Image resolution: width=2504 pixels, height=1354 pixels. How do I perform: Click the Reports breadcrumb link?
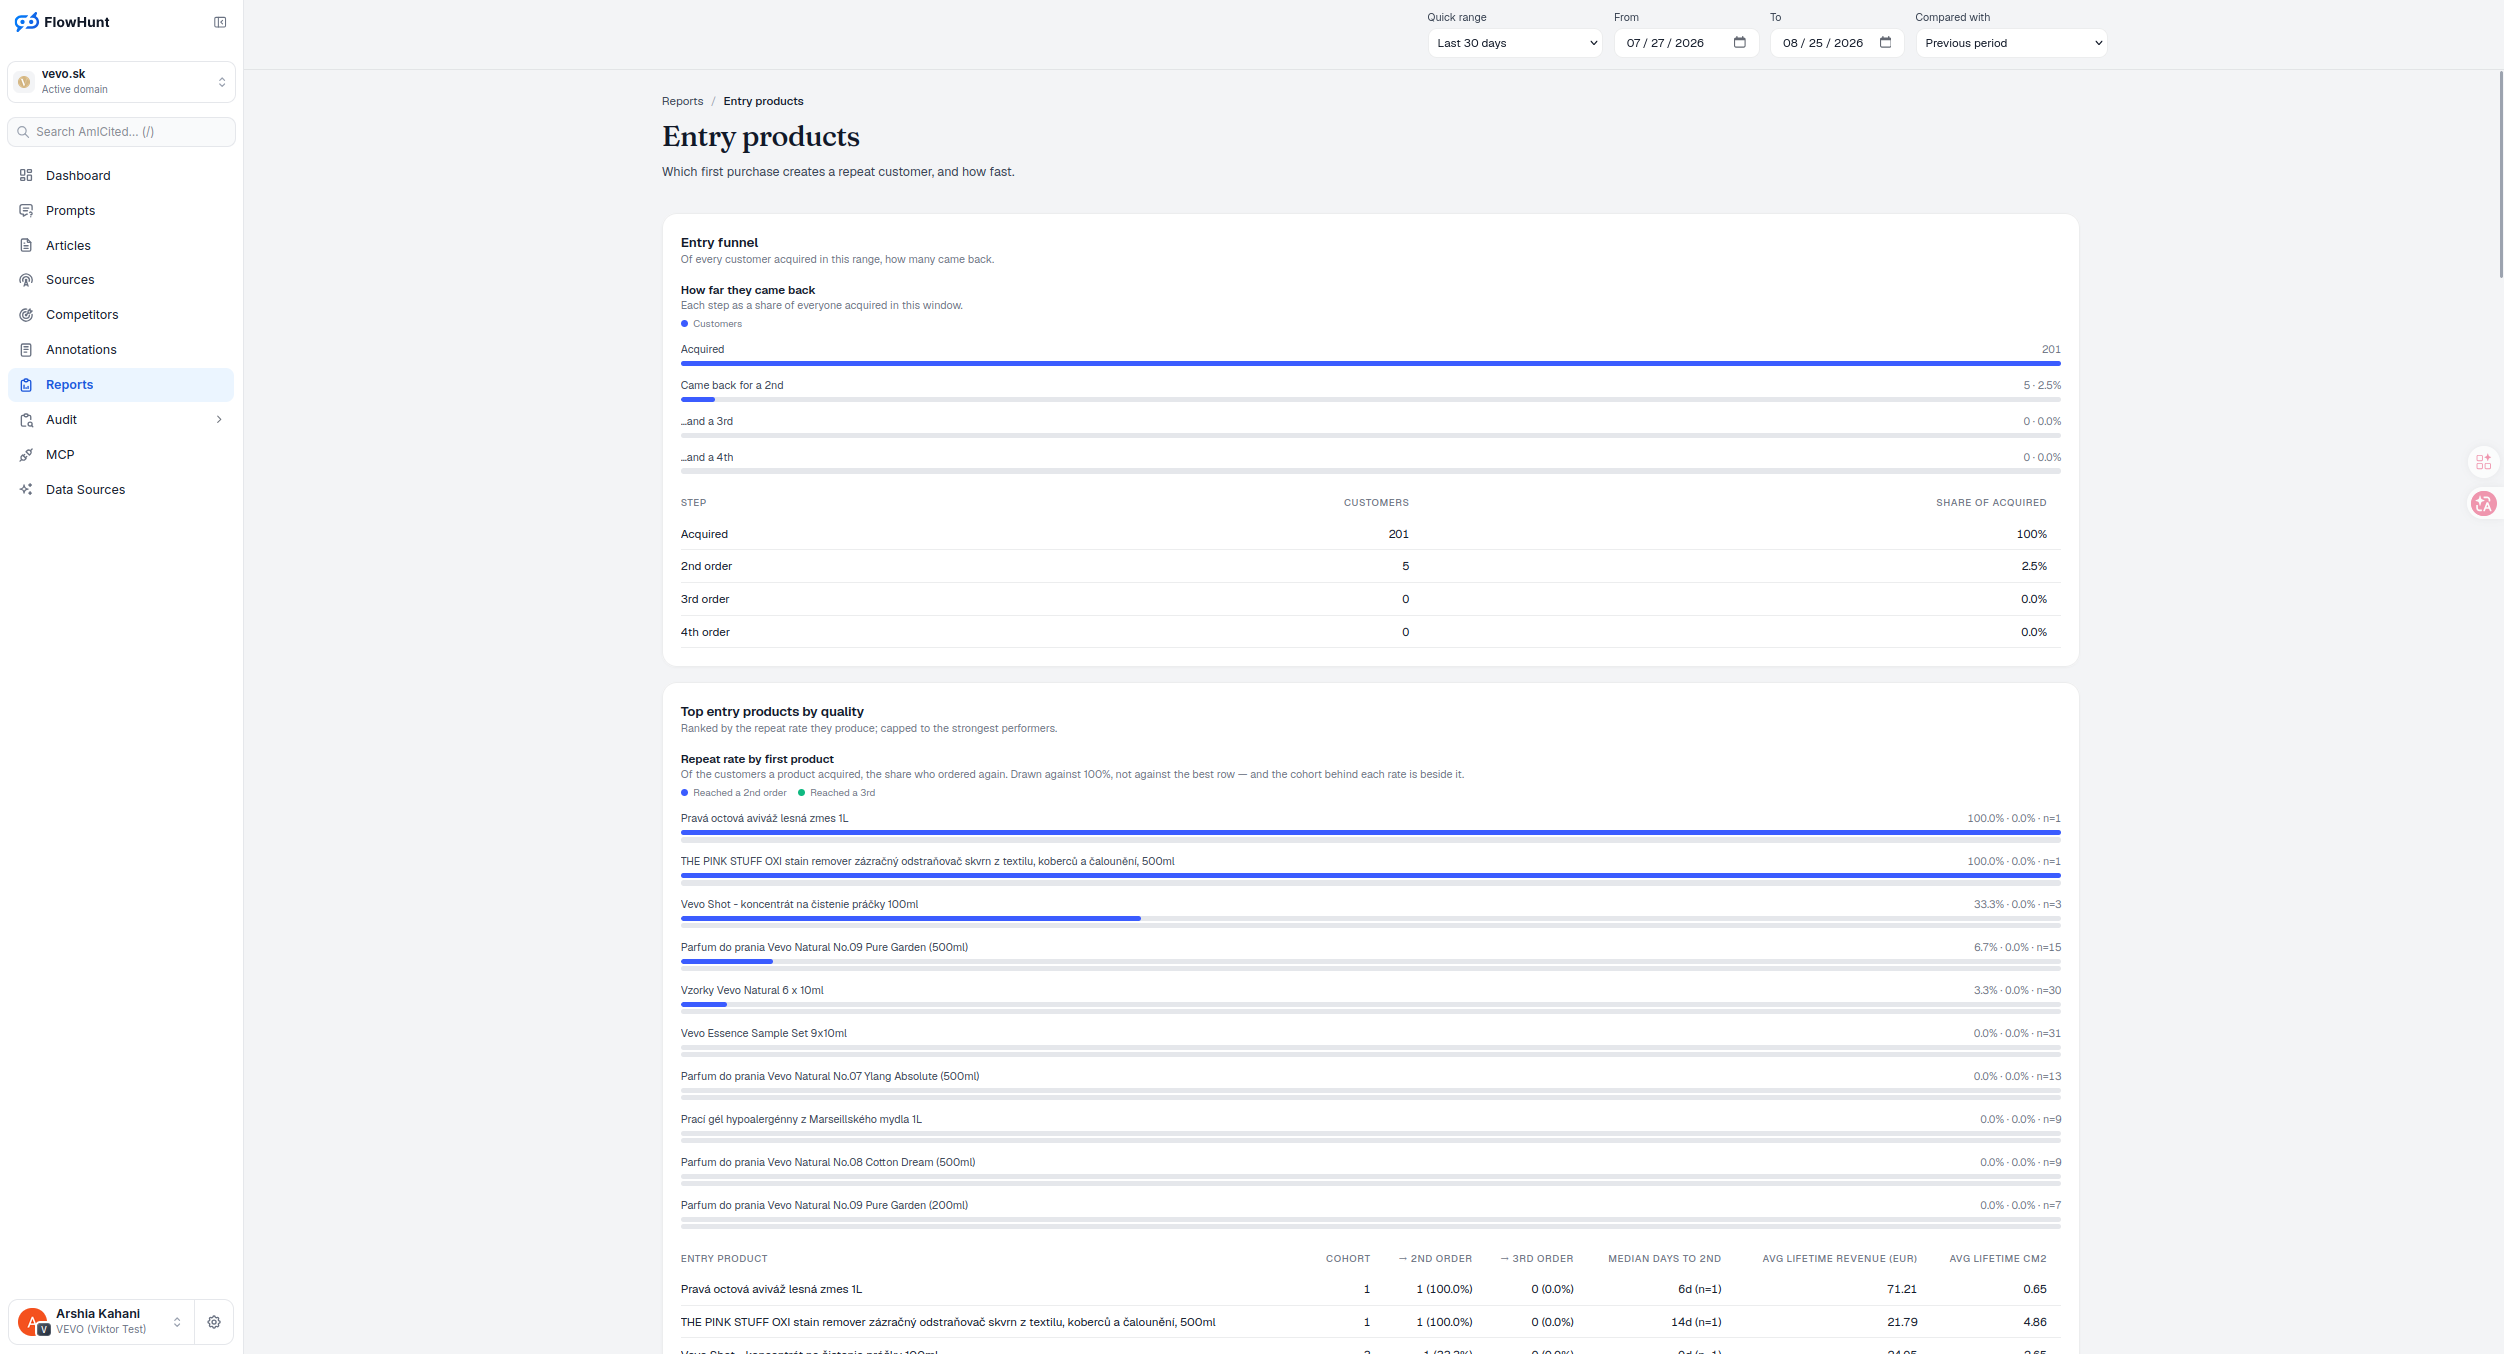682,101
